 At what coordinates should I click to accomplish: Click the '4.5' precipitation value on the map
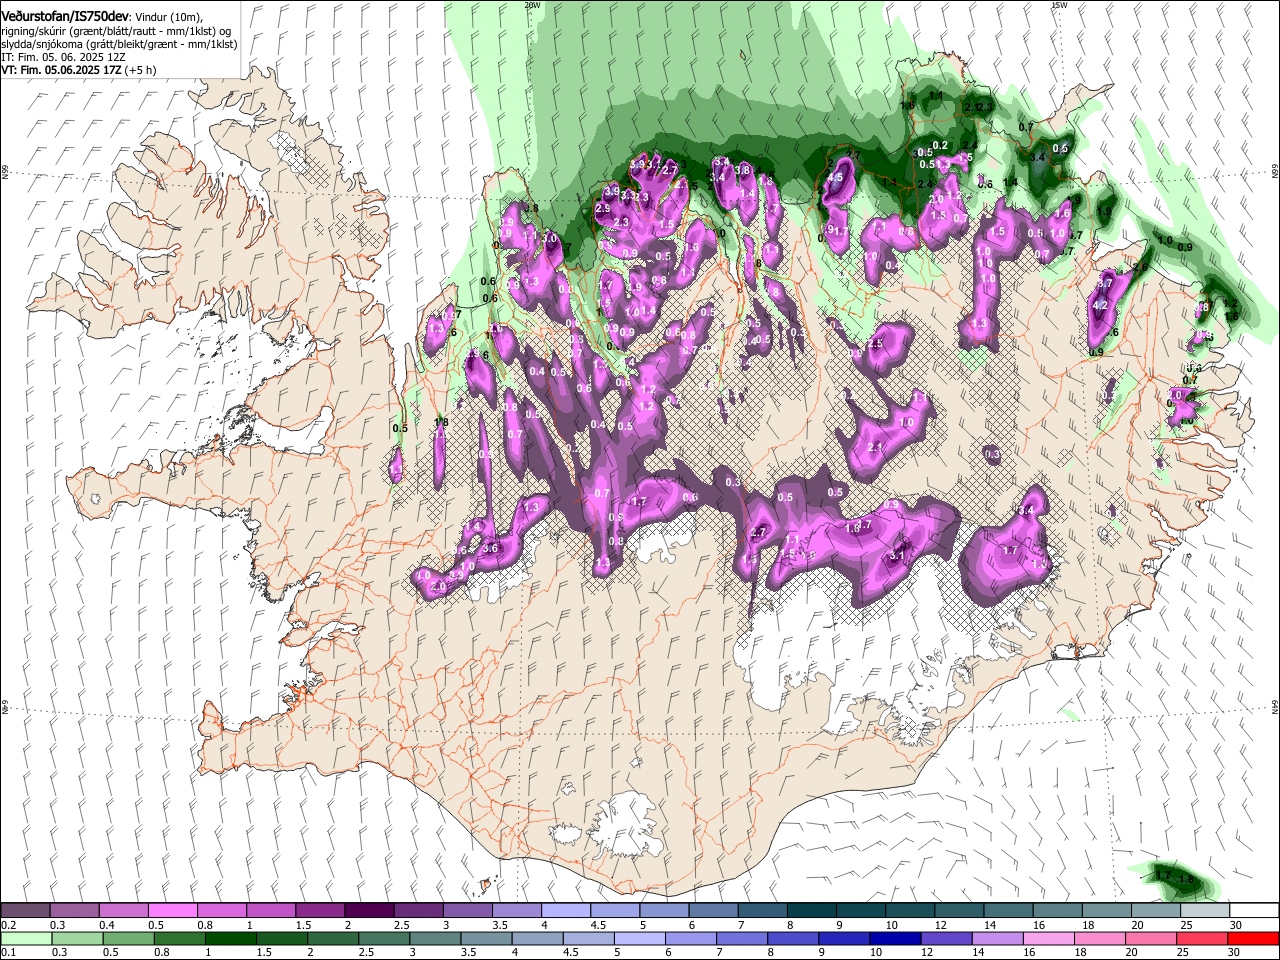tap(837, 178)
